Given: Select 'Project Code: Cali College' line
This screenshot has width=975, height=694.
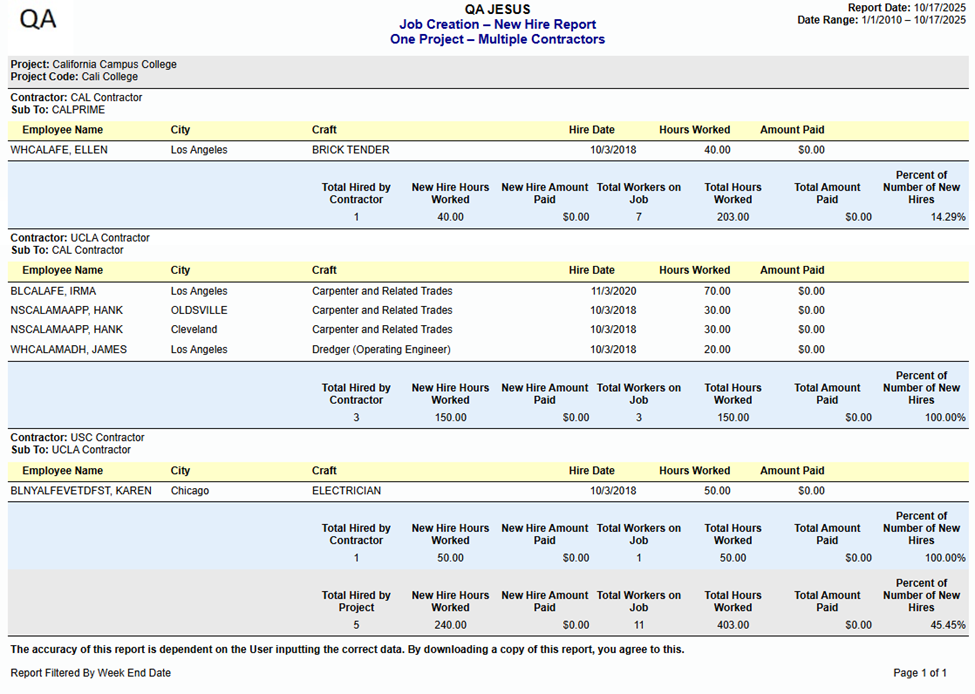Looking at the screenshot, I should point(74,76).
